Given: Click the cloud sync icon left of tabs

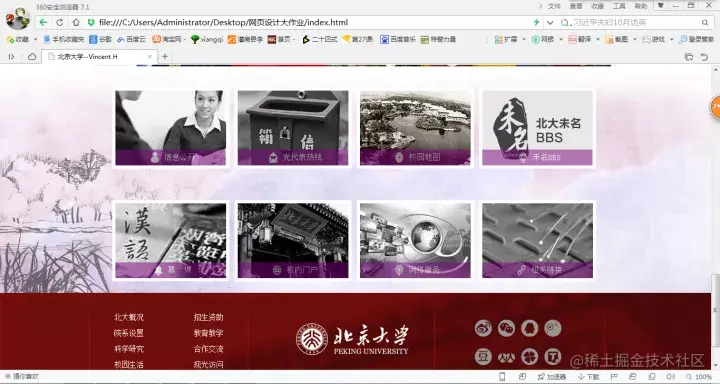Looking at the screenshot, I should pyautogui.click(x=32, y=56).
